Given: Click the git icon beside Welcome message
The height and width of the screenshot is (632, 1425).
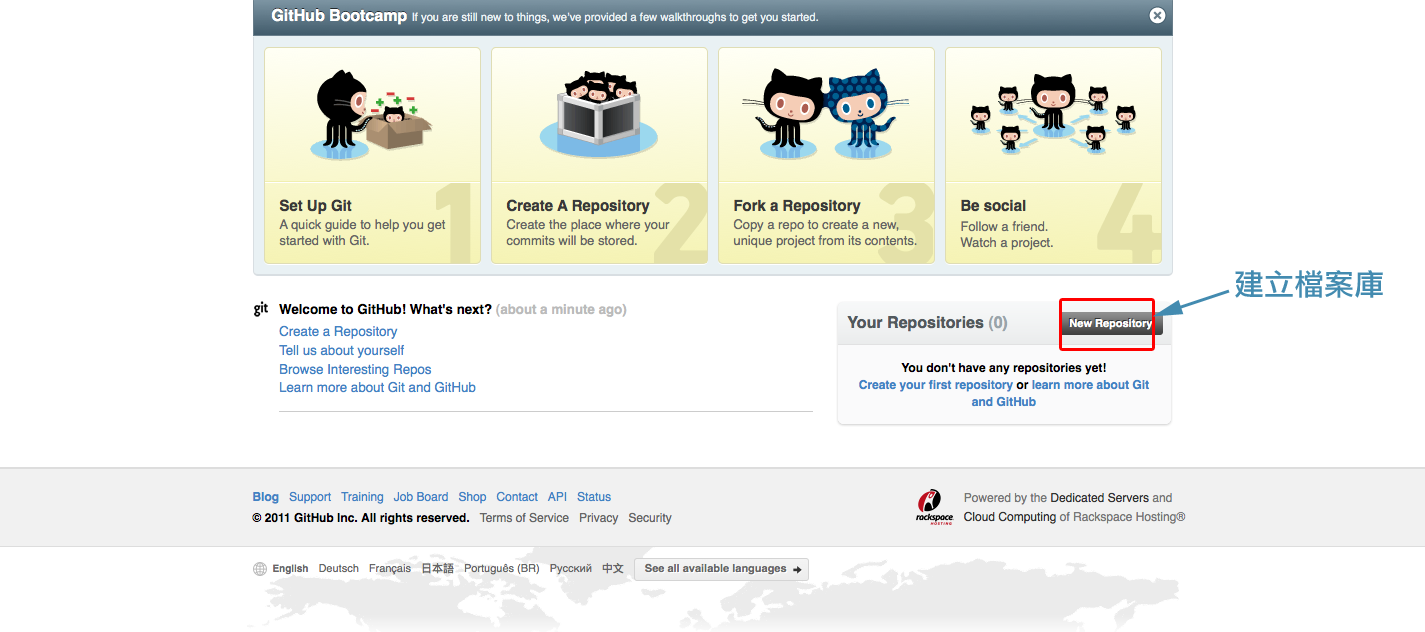Looking at the screenshot, I should click(261, 309).
